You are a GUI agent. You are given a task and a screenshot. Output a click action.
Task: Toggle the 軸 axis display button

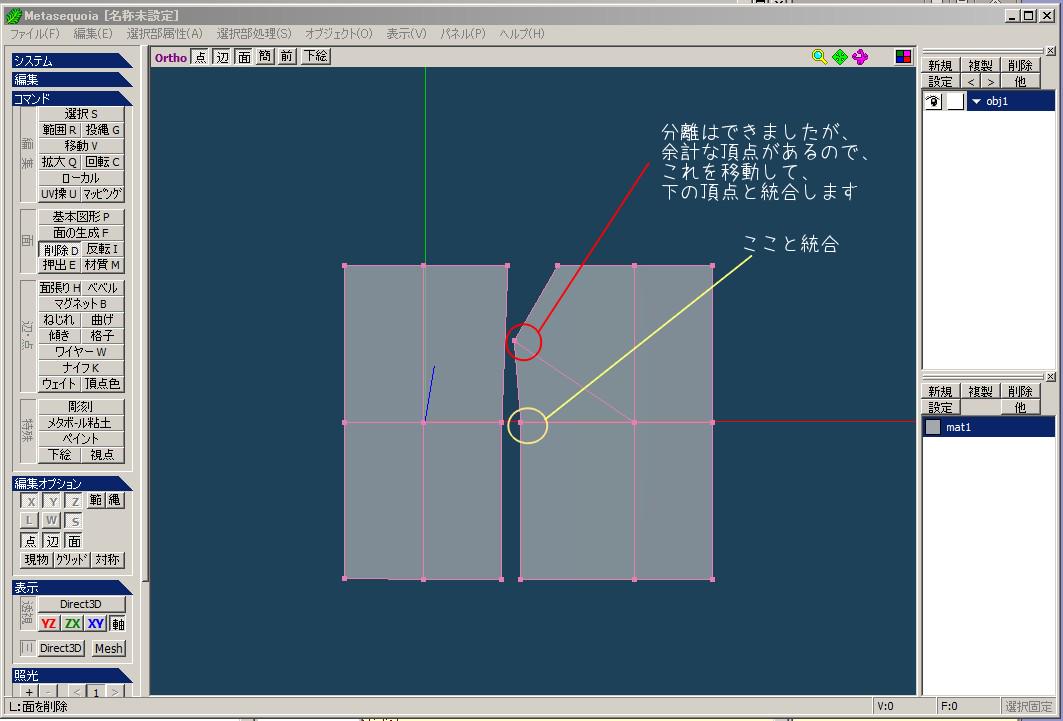coord(117,623)
